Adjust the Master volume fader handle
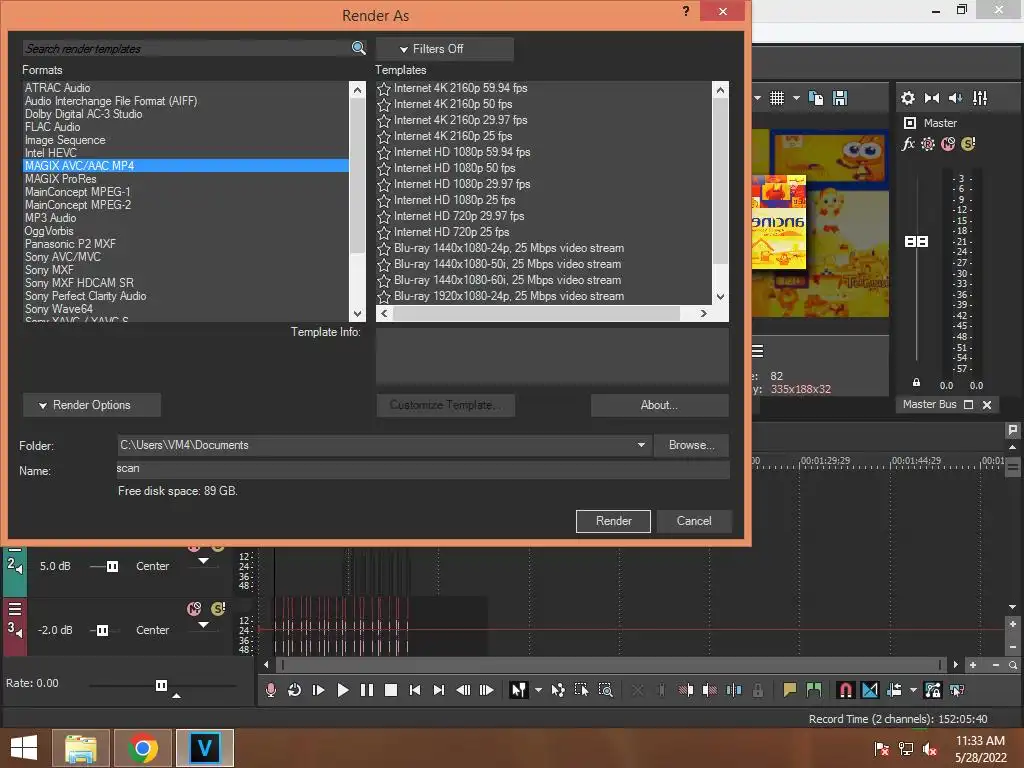Viewport: 1024px width, 768px height. [916, 242]
